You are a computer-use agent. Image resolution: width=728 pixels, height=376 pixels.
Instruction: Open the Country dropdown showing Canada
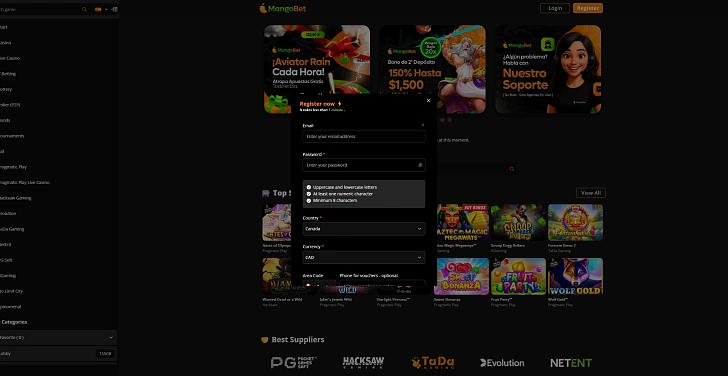pyautogui.click(x=364, y=229)
